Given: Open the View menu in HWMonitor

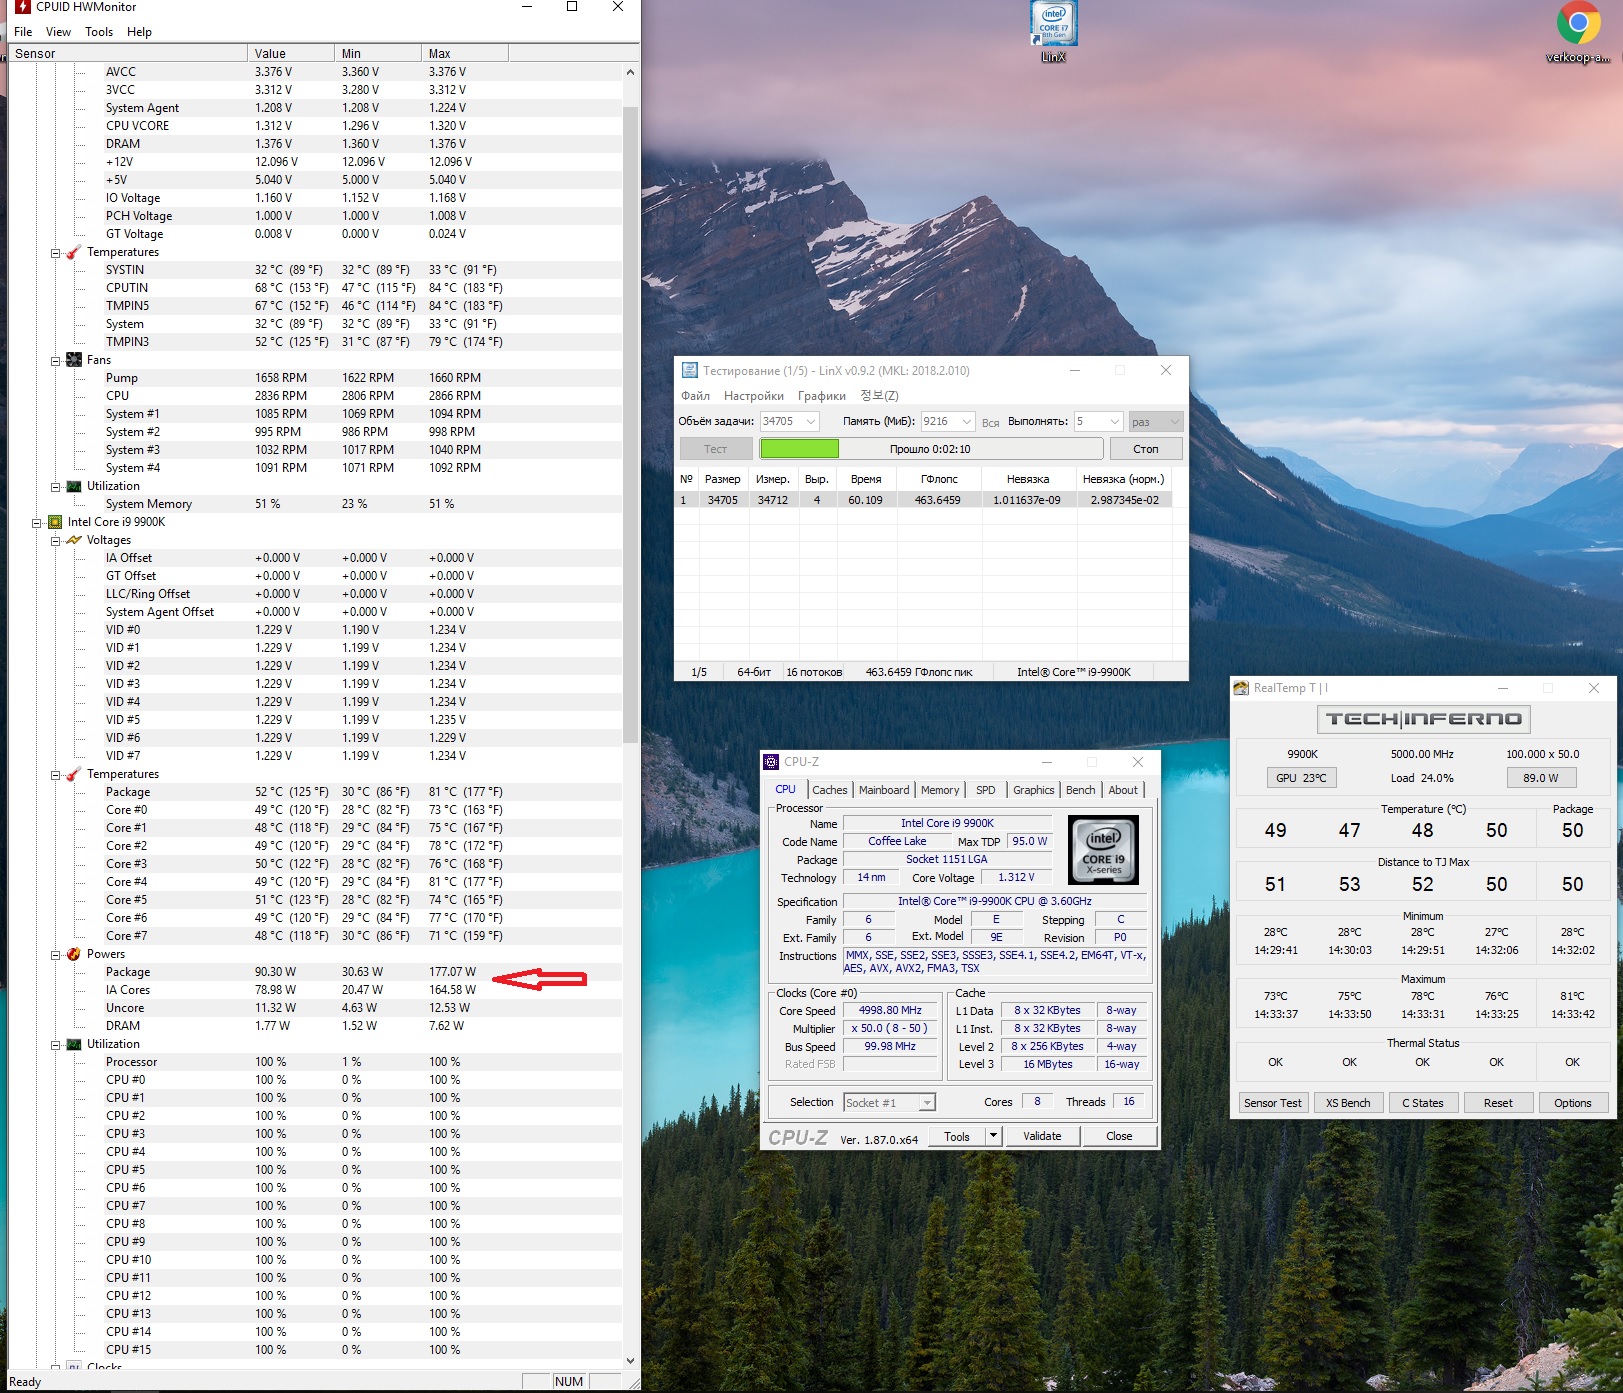Looking at the screenshot, I should point(58,32).
